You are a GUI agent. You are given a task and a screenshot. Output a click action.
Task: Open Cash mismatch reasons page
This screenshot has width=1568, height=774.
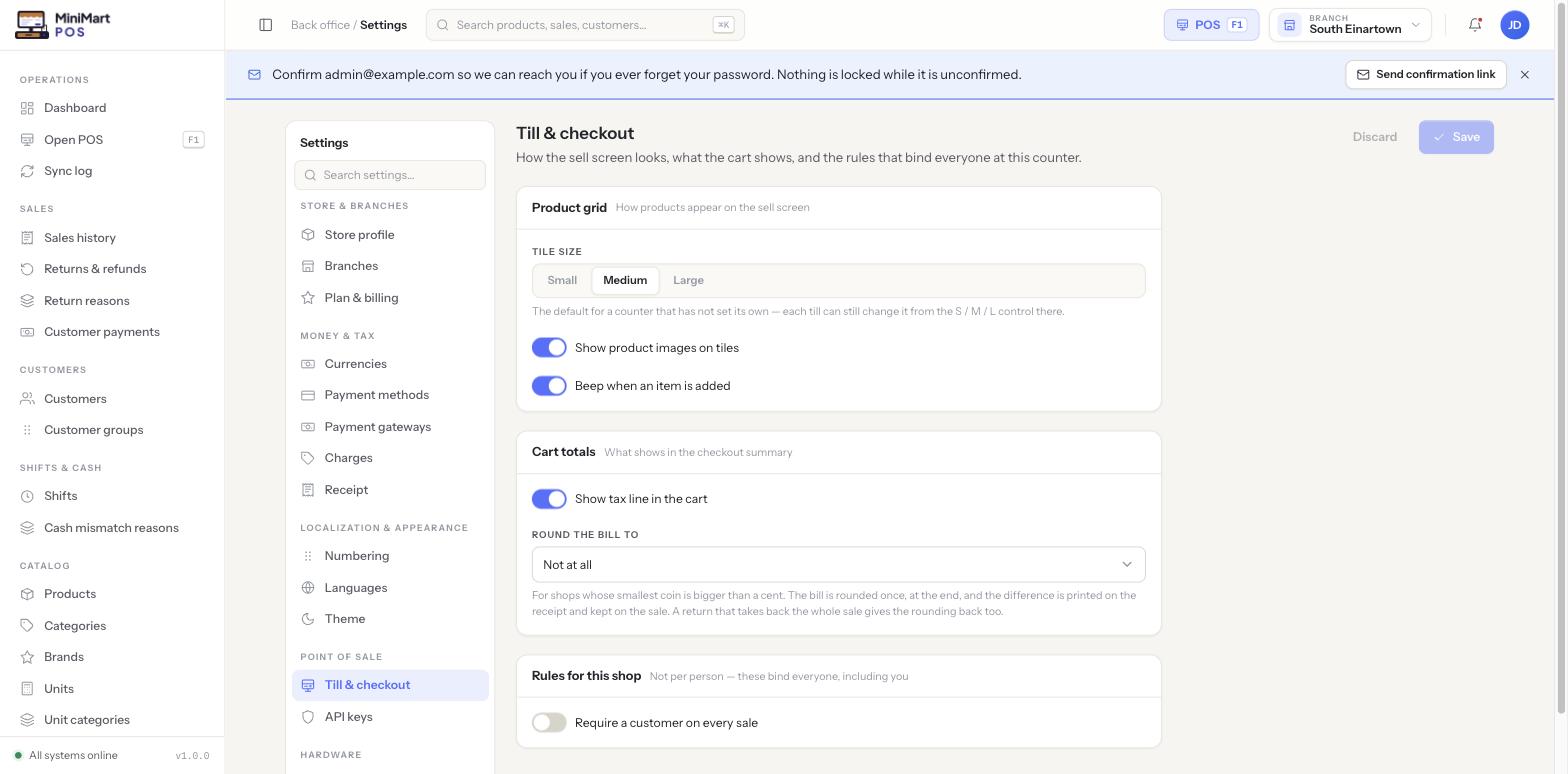[112, 528]
